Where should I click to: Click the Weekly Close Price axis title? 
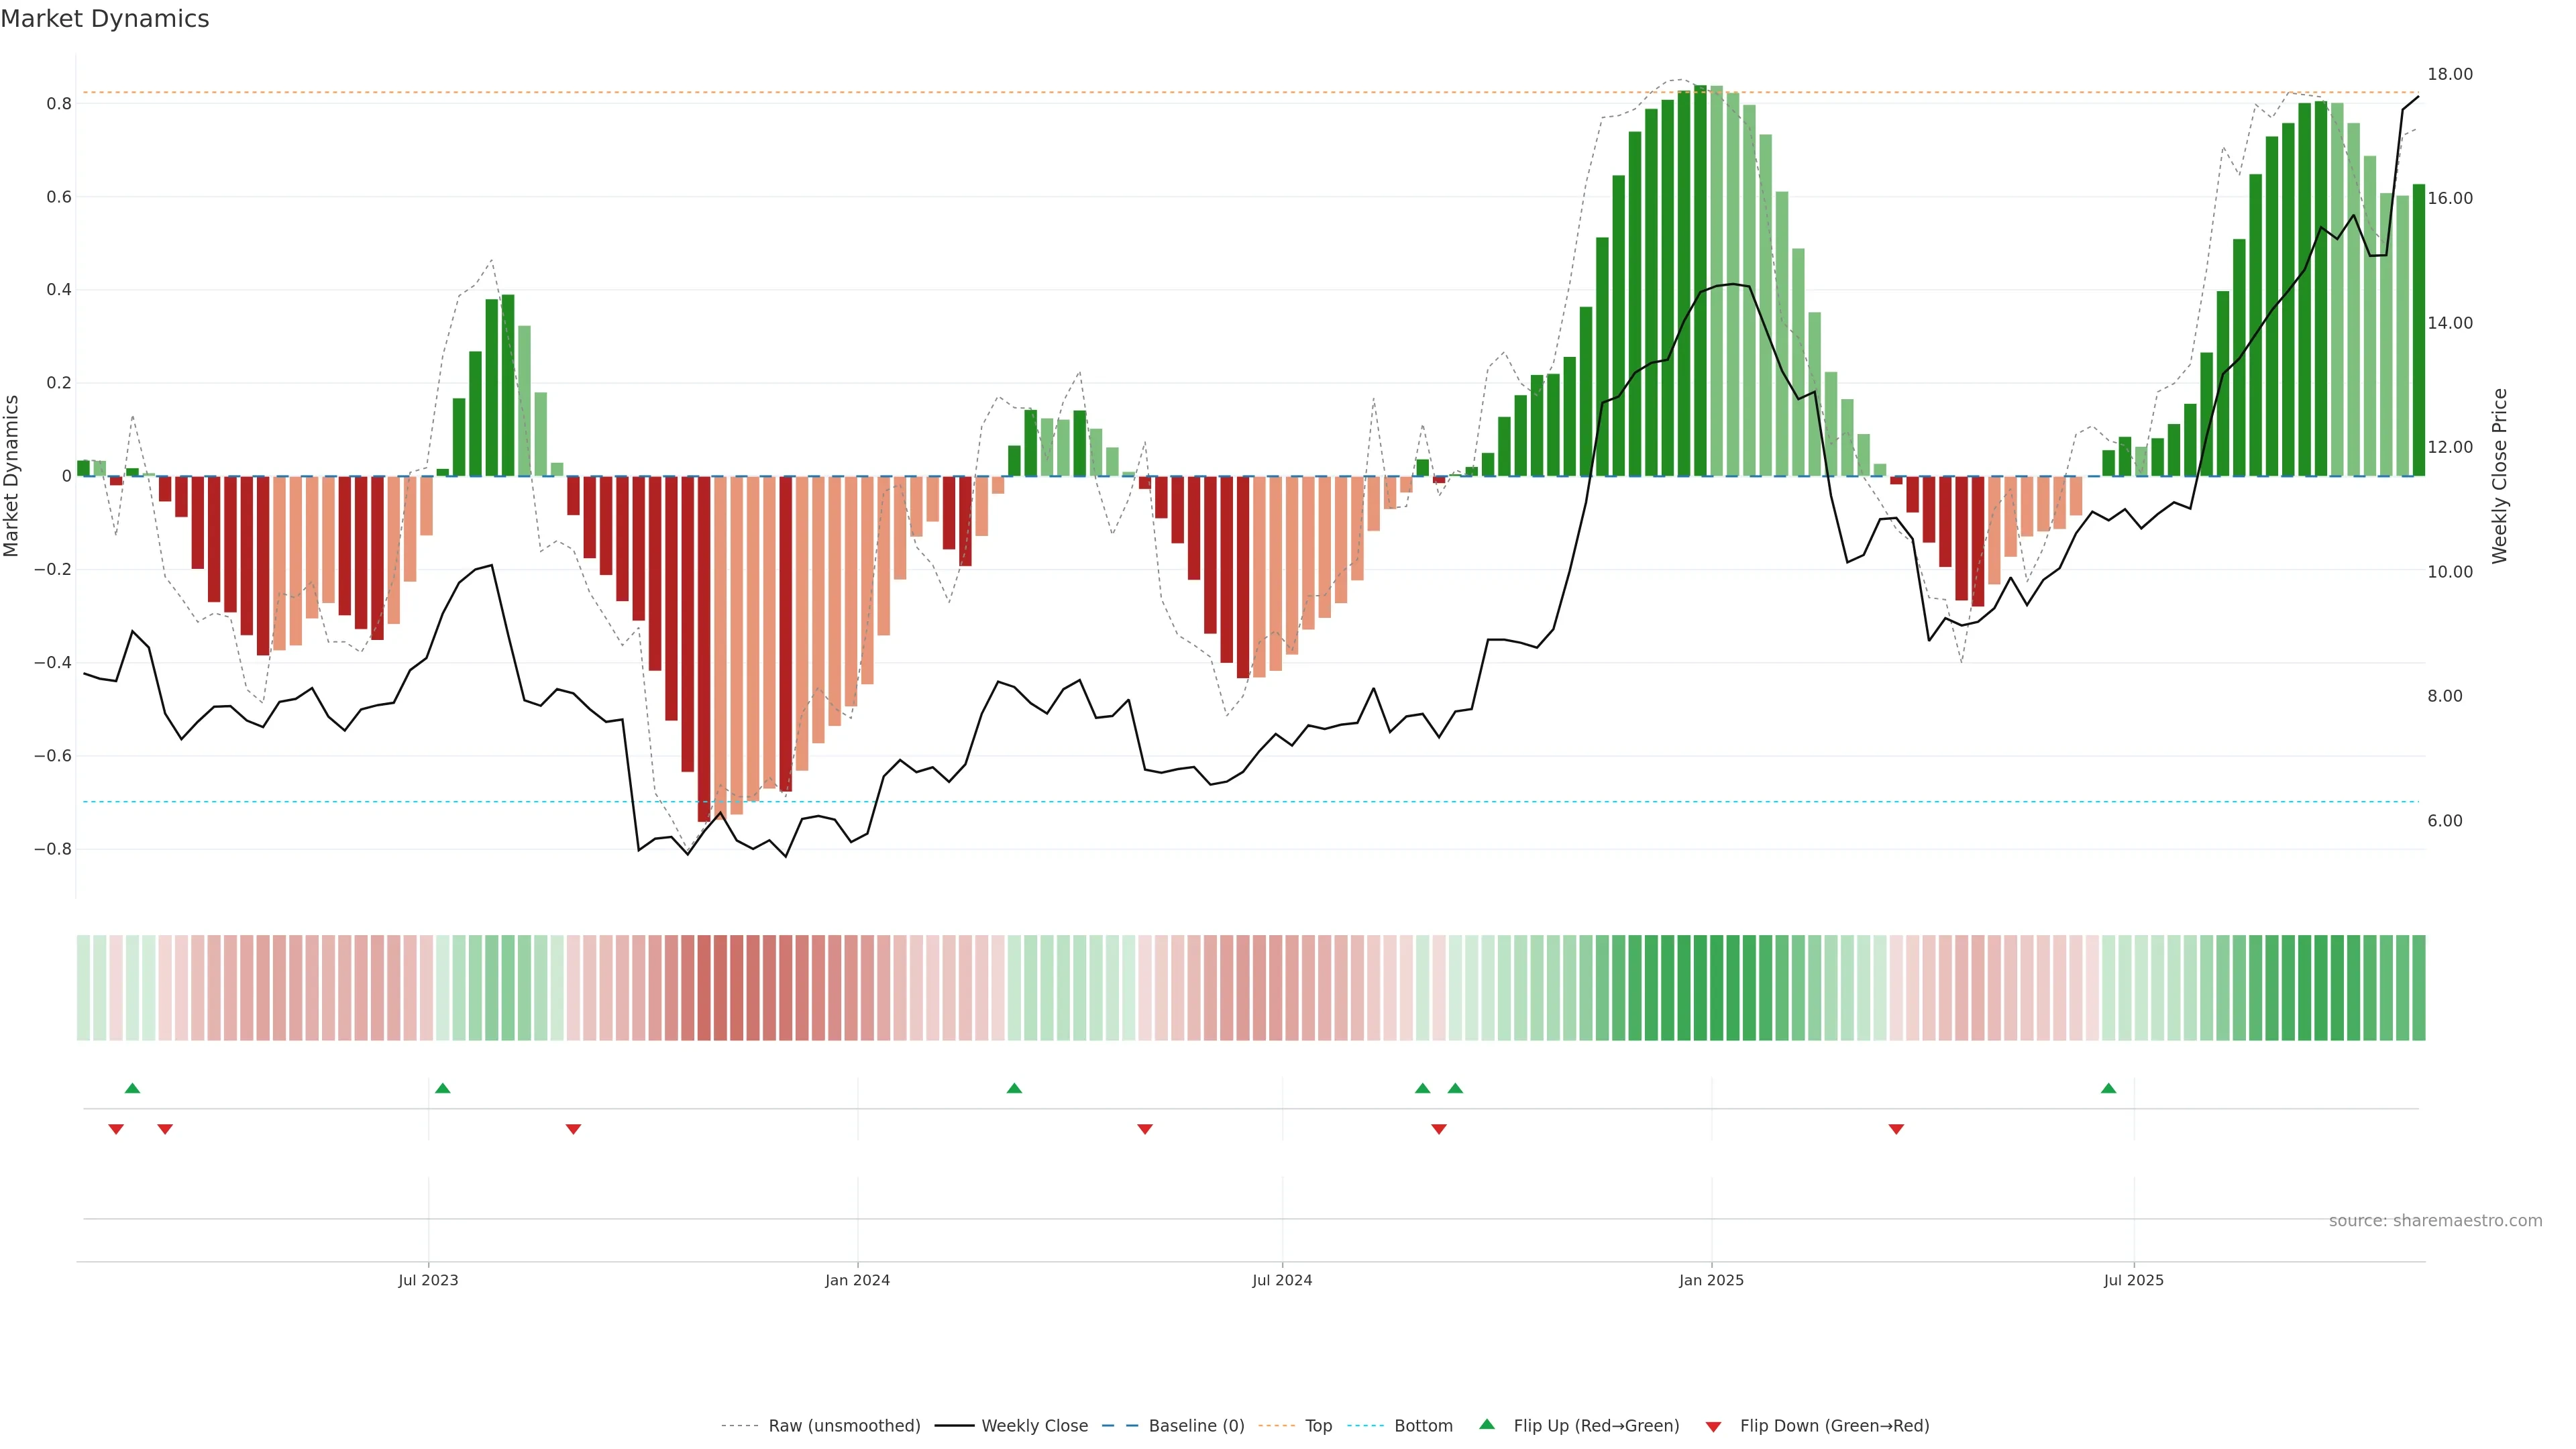[x=2499, y=476]
